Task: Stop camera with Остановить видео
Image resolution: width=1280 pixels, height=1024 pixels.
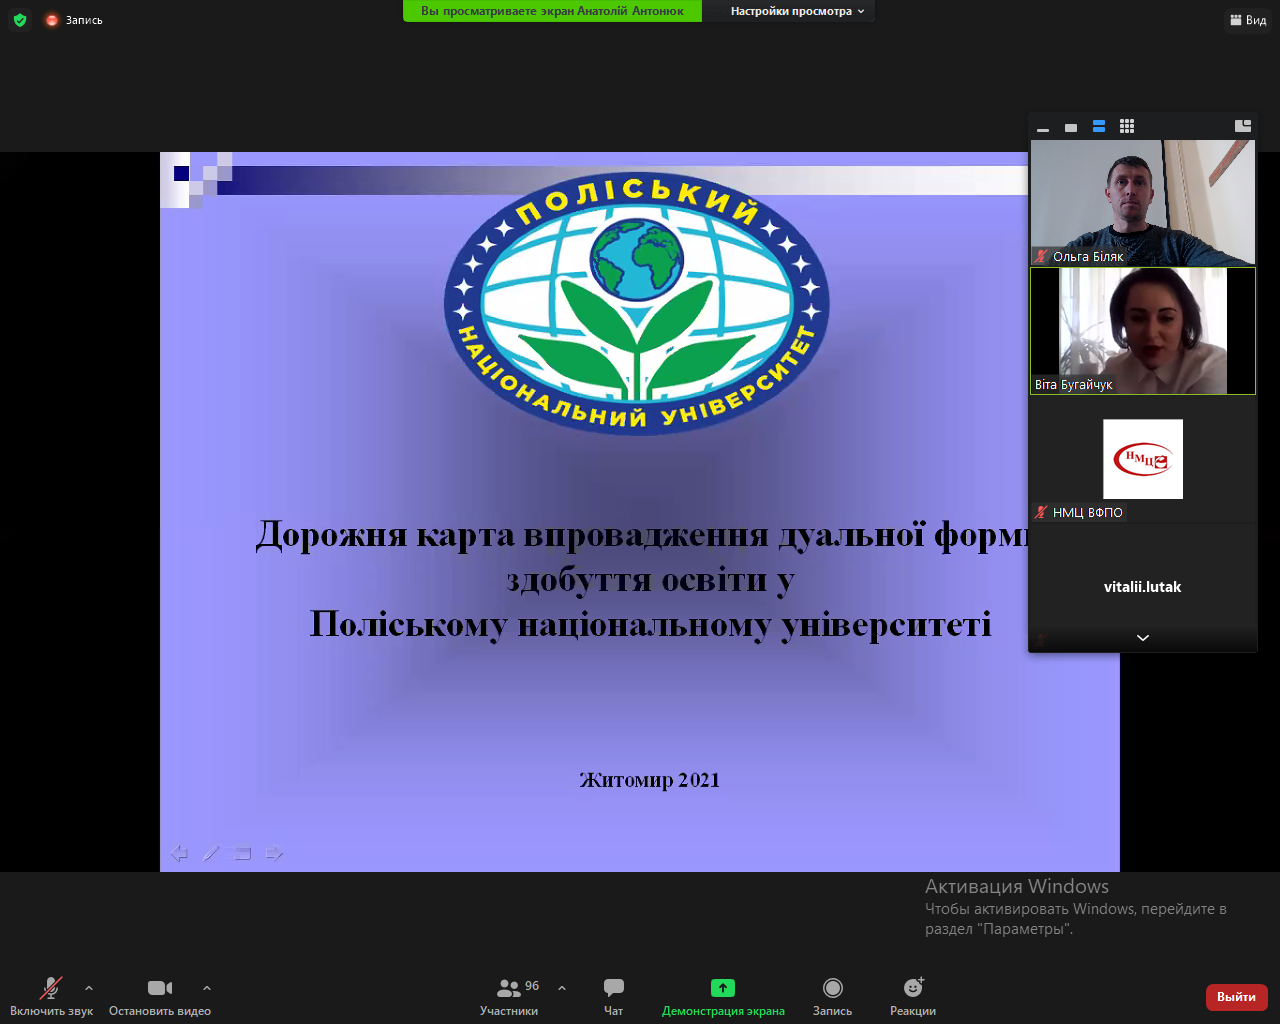Action: (160, 996)
